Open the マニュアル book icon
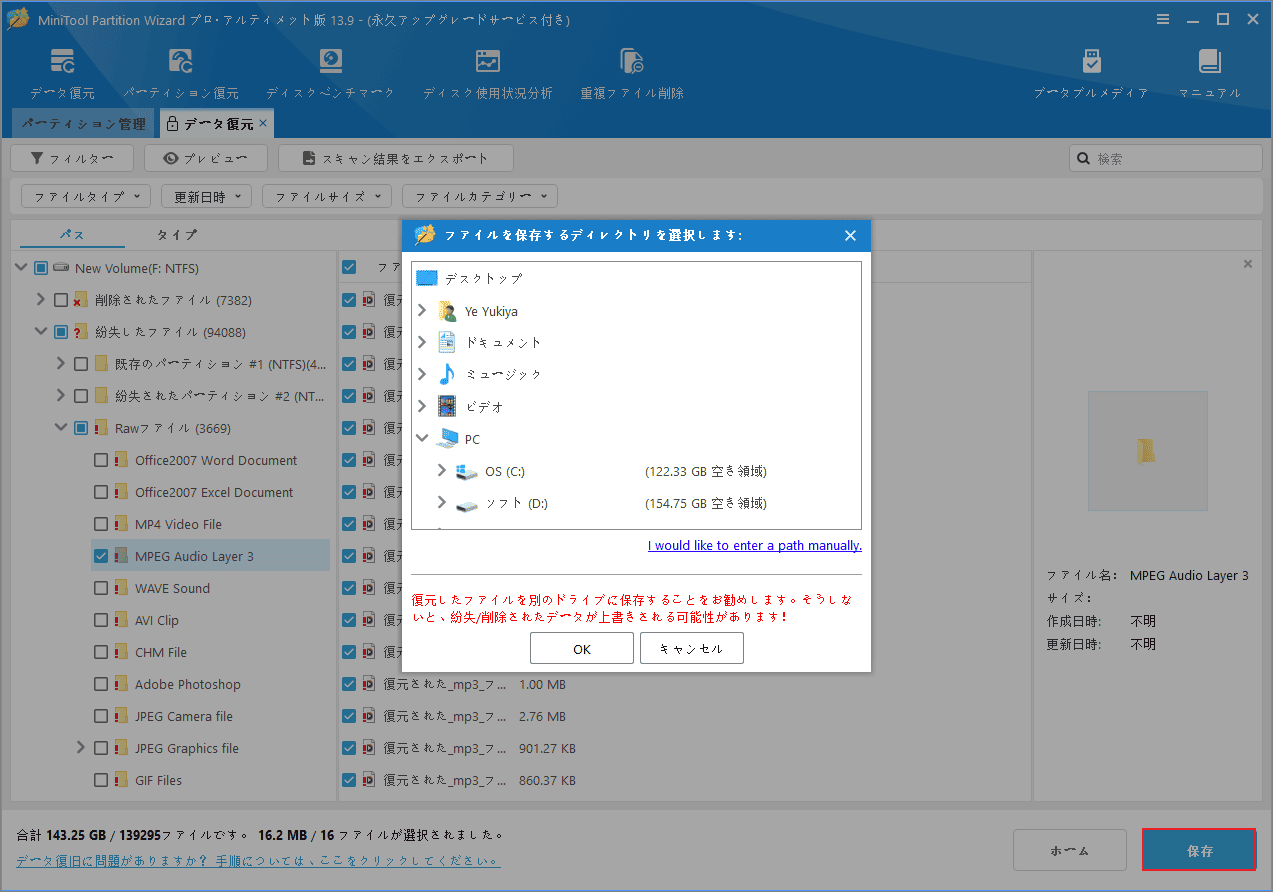1273x892 pixels. pyautogui.click(x=1210, y=62)
